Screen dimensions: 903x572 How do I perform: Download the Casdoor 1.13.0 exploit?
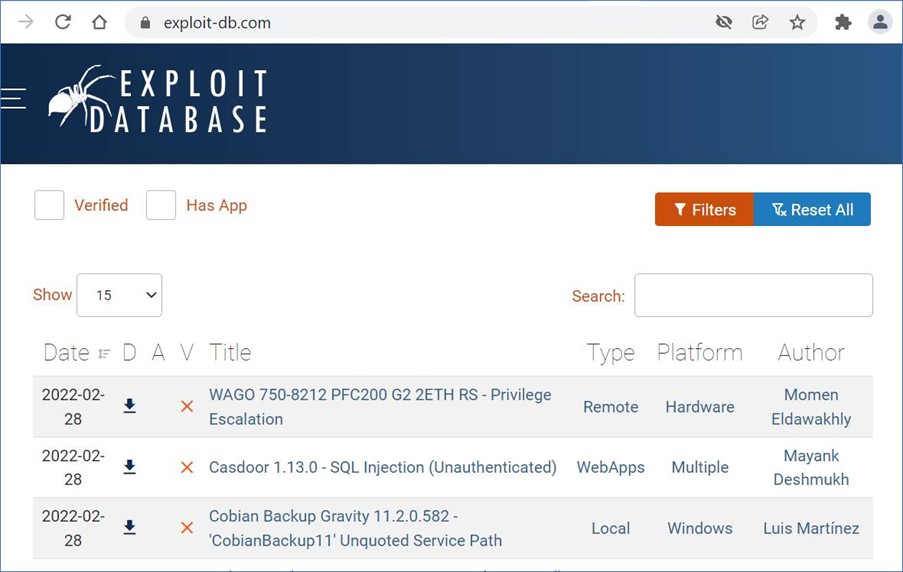pyautogui.click(x=129, y=467)
